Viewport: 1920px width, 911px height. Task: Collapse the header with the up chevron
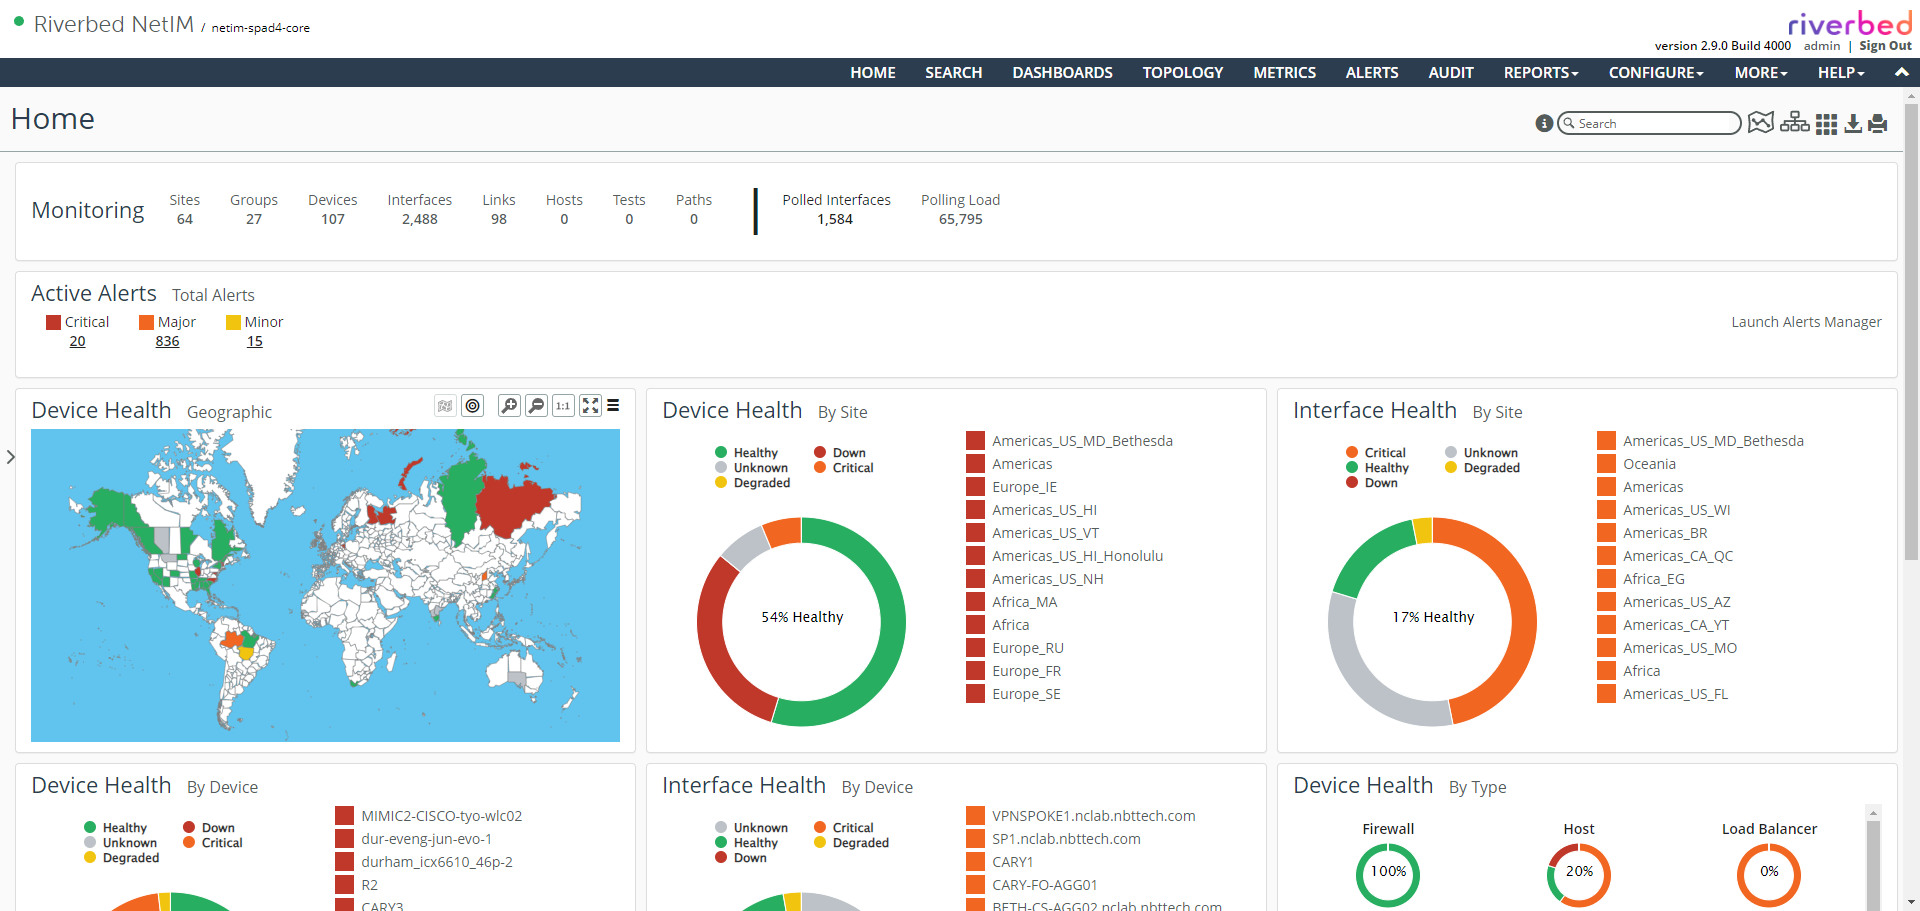click(1901, 72)
